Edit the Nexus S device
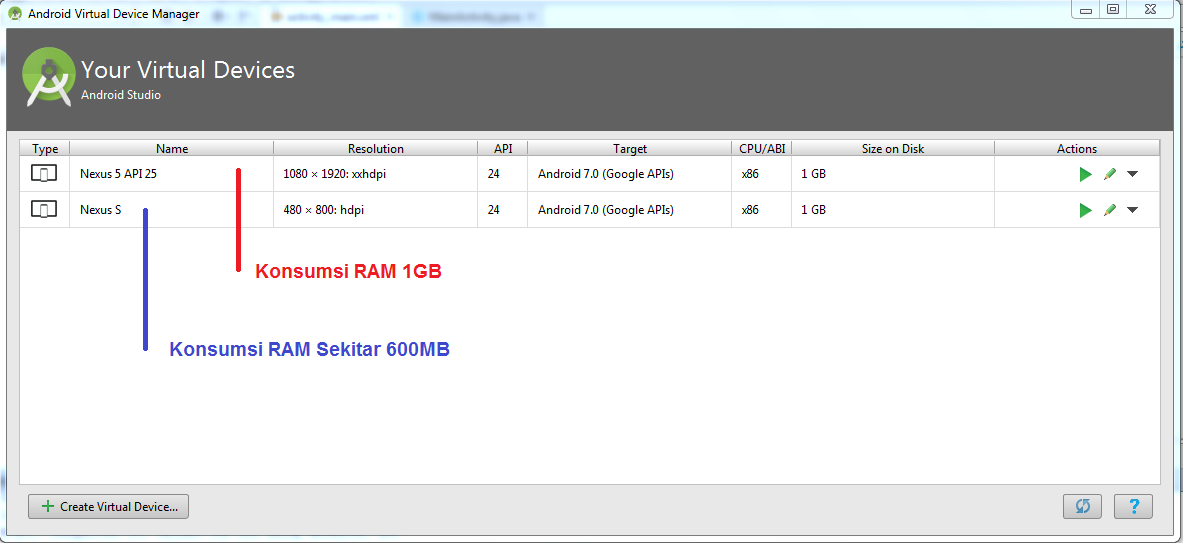This screenshot has height=543, width=1183. pos(1109,210)
